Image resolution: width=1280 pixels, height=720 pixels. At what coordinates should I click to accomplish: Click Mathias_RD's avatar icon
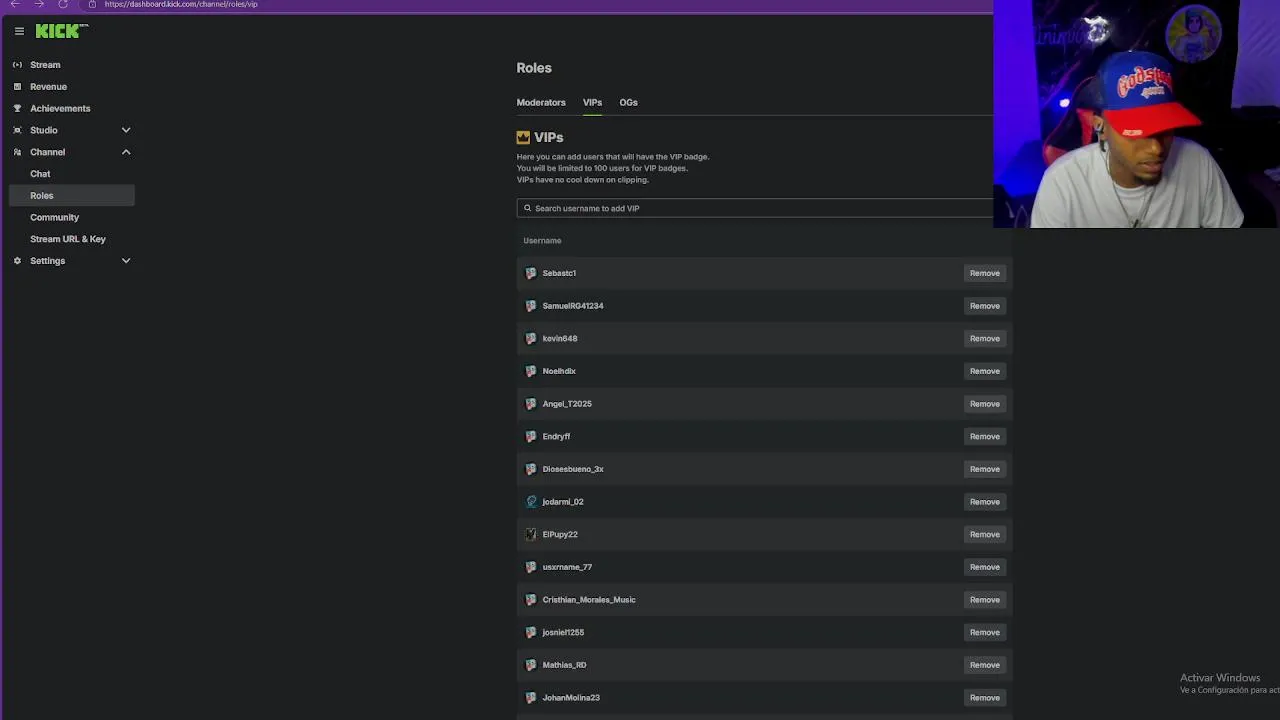[531, 665]
